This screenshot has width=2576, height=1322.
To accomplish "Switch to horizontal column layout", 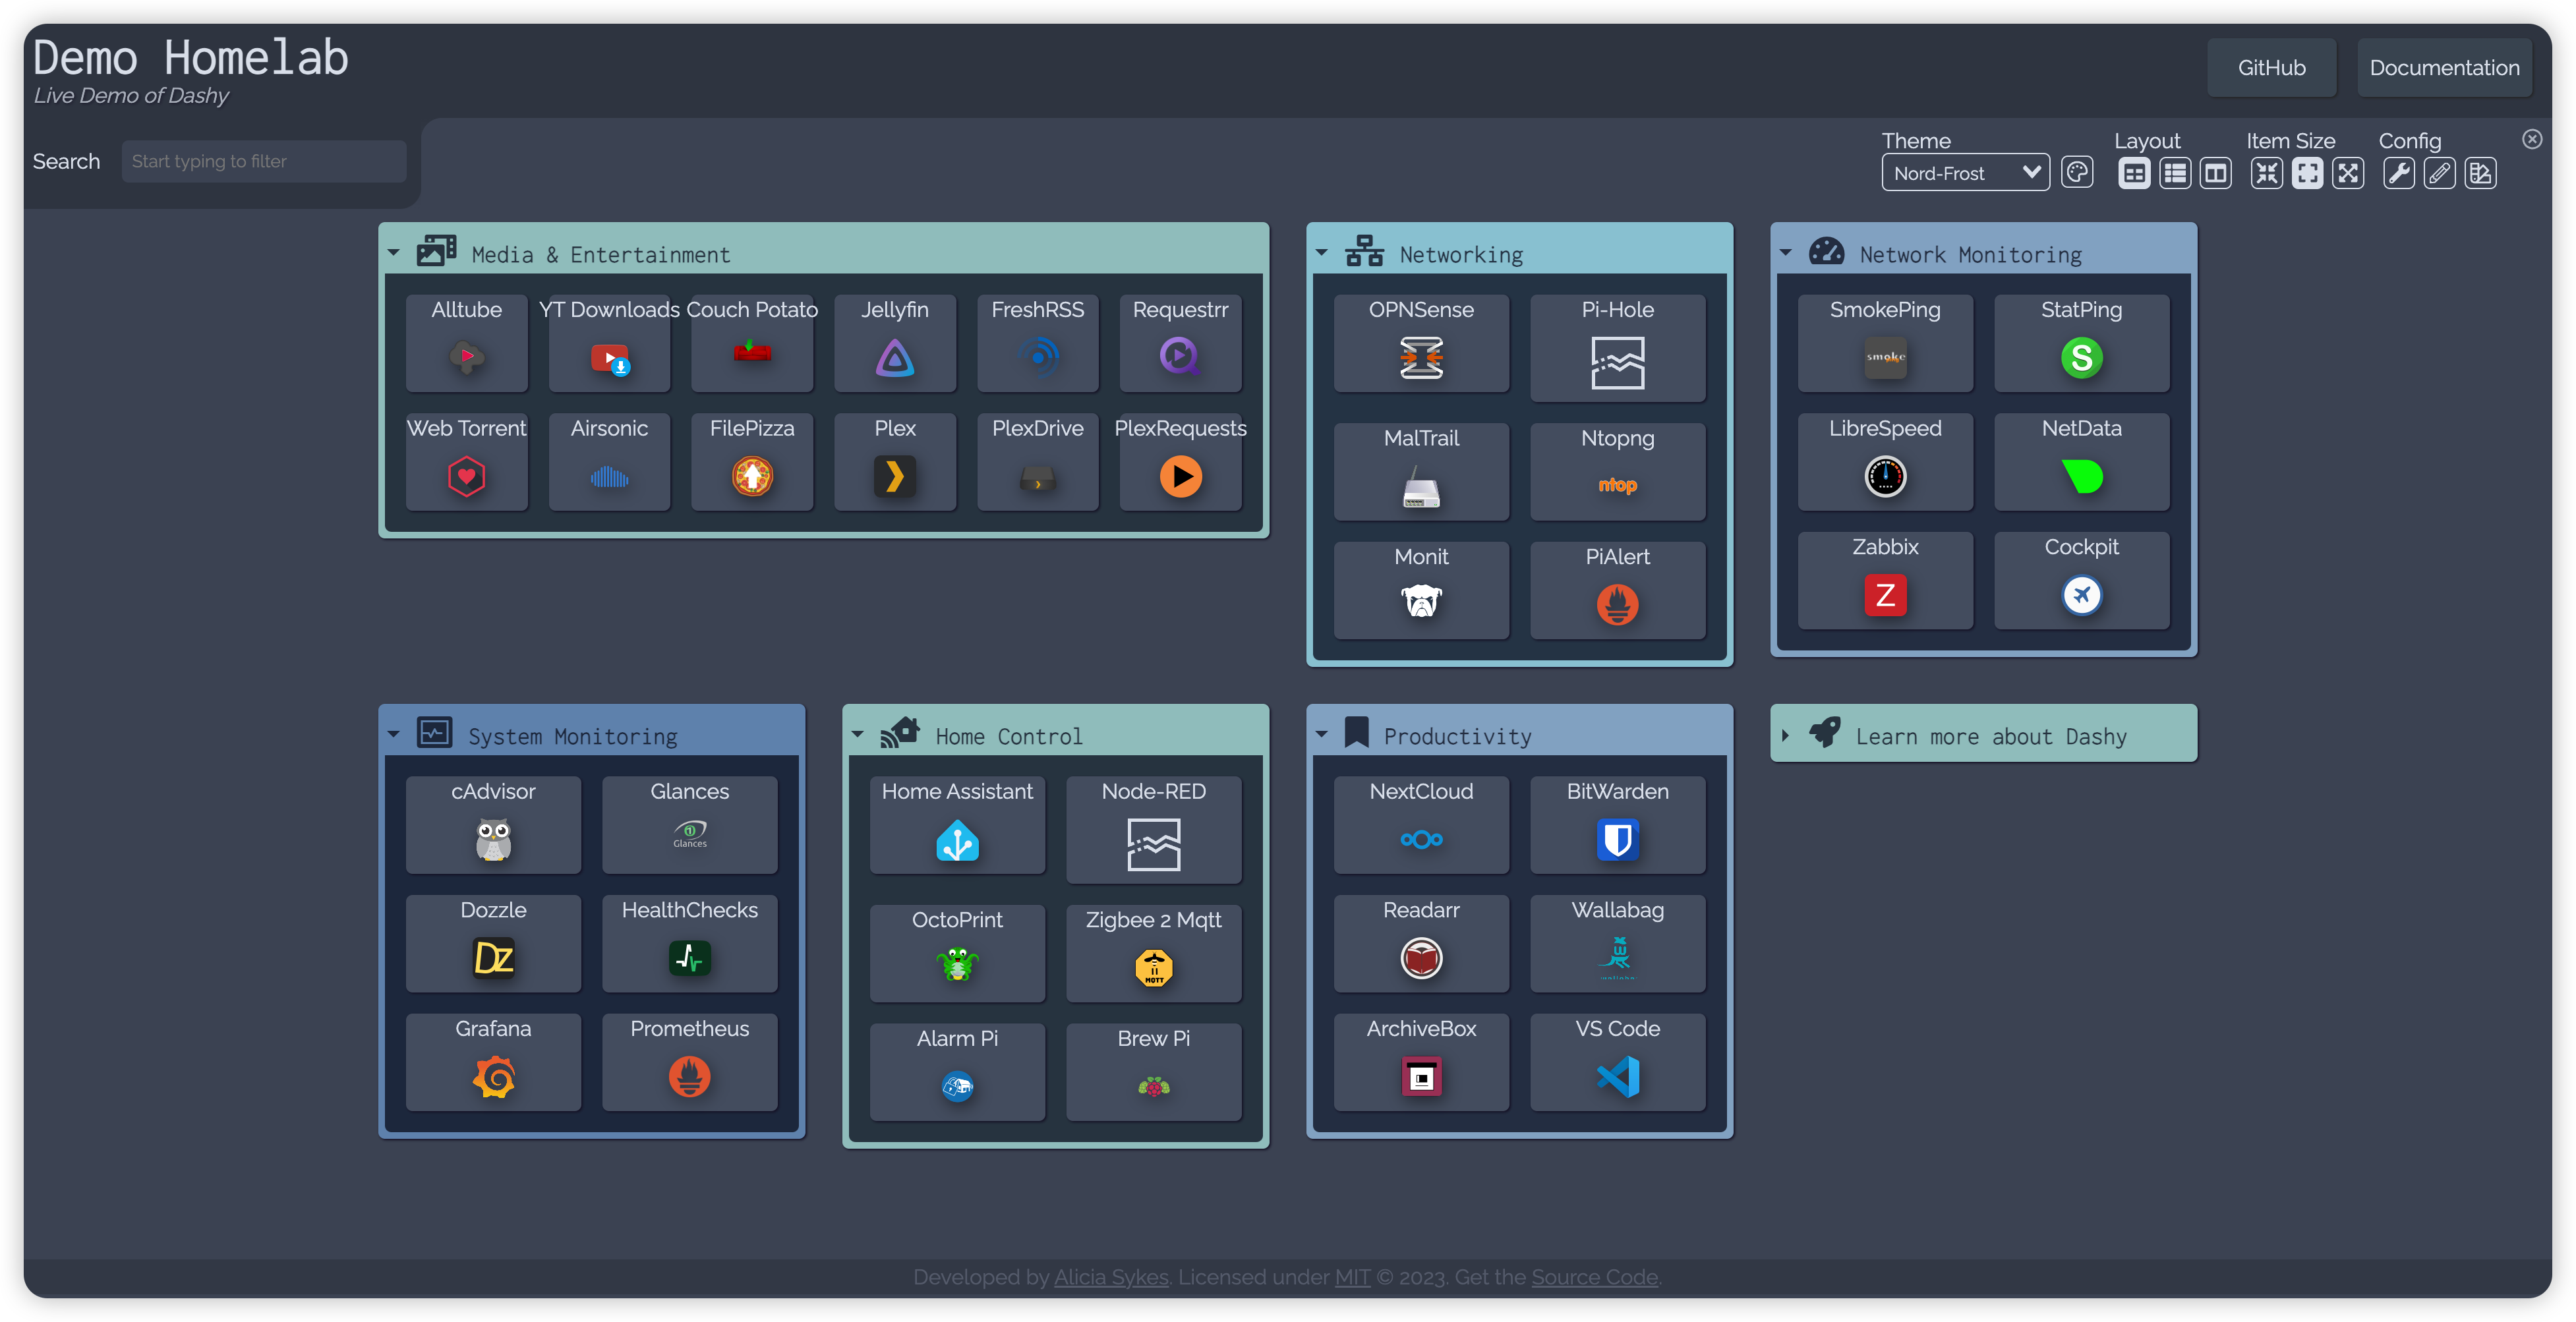I will click(x=2215, y=173).
